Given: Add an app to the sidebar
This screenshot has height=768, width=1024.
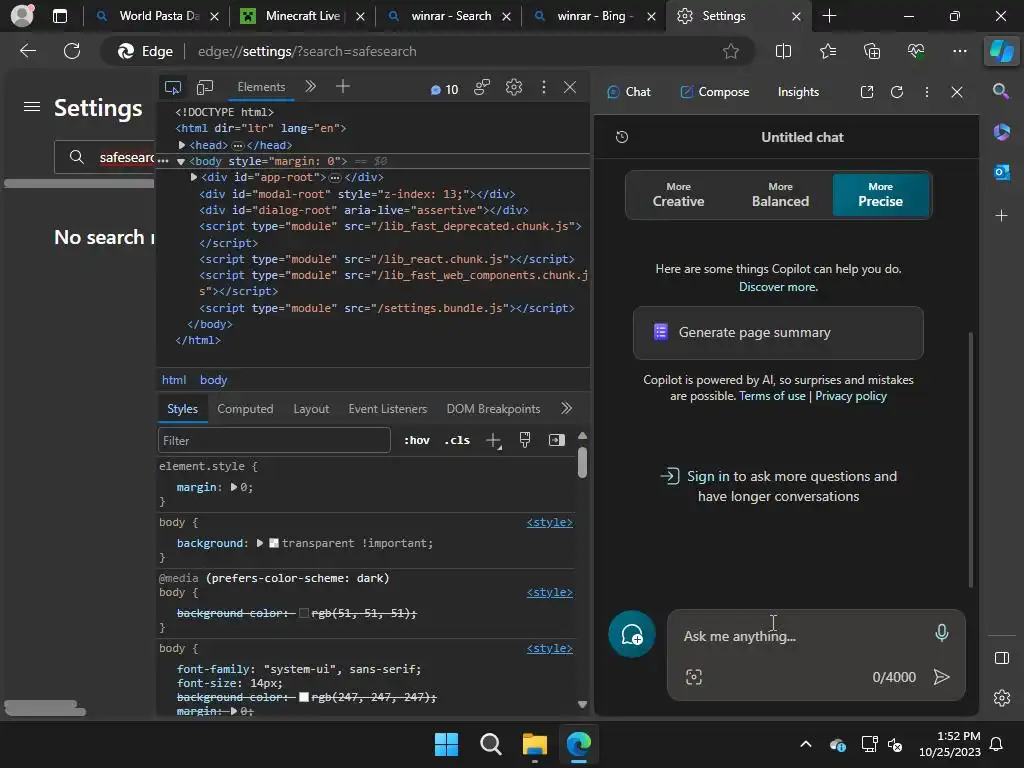Looking at the screenshot, I should click(x=1001, y=216).
